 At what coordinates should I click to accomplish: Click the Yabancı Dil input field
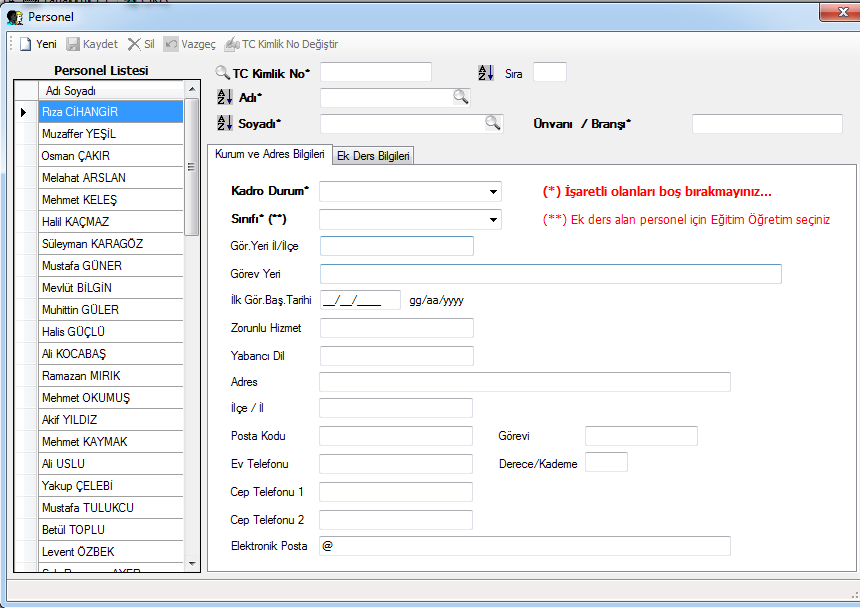[x=397, y=356]
